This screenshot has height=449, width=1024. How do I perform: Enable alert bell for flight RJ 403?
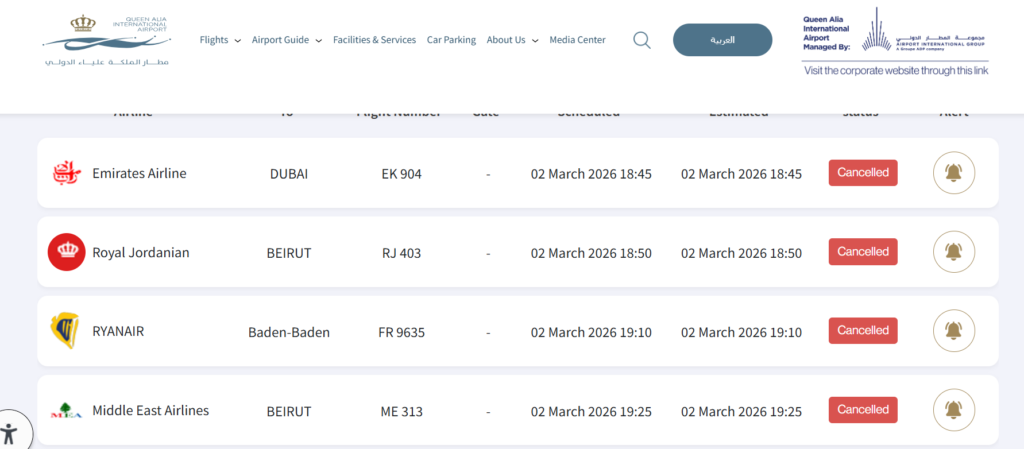[953, 252]
